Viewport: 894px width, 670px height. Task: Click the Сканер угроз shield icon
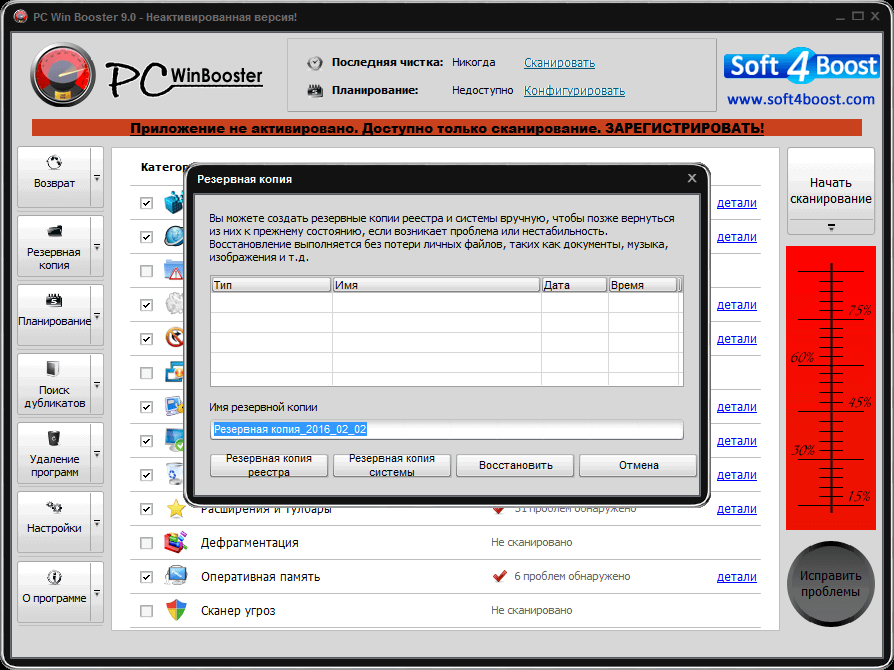pyautogui.click(x=176, y=610)
